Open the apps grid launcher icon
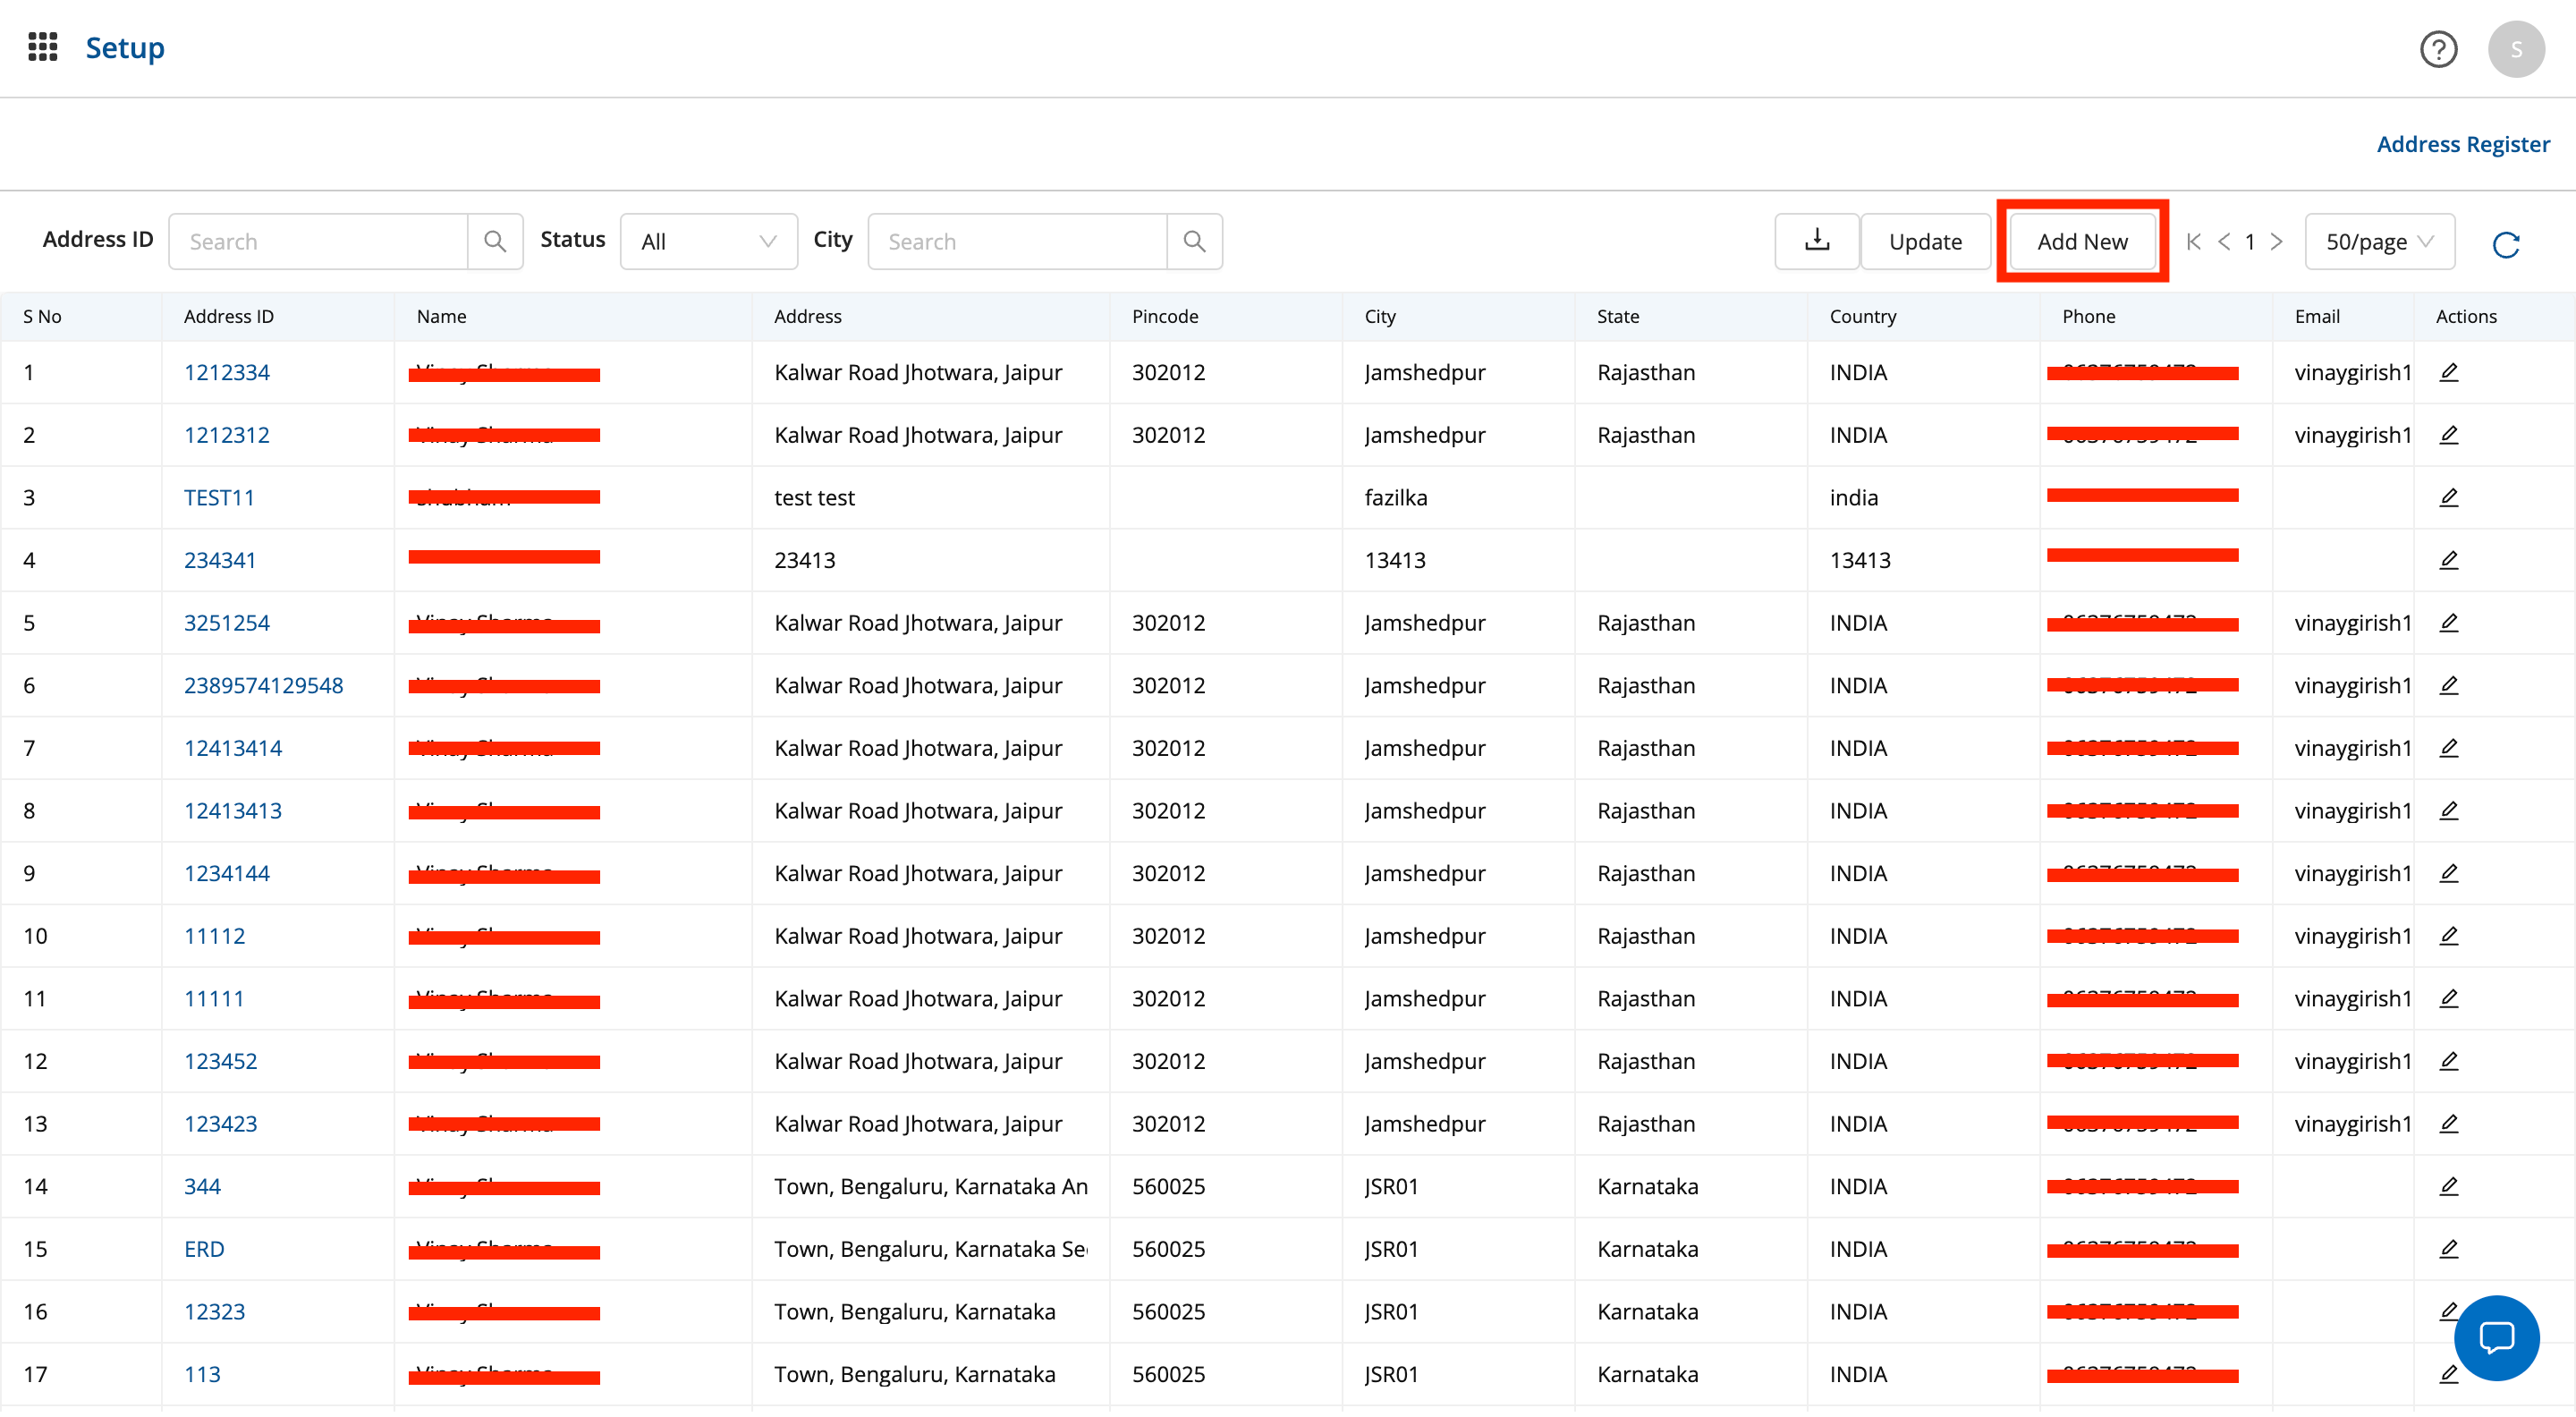The image size is (2576, 1417). click(42, 47)
